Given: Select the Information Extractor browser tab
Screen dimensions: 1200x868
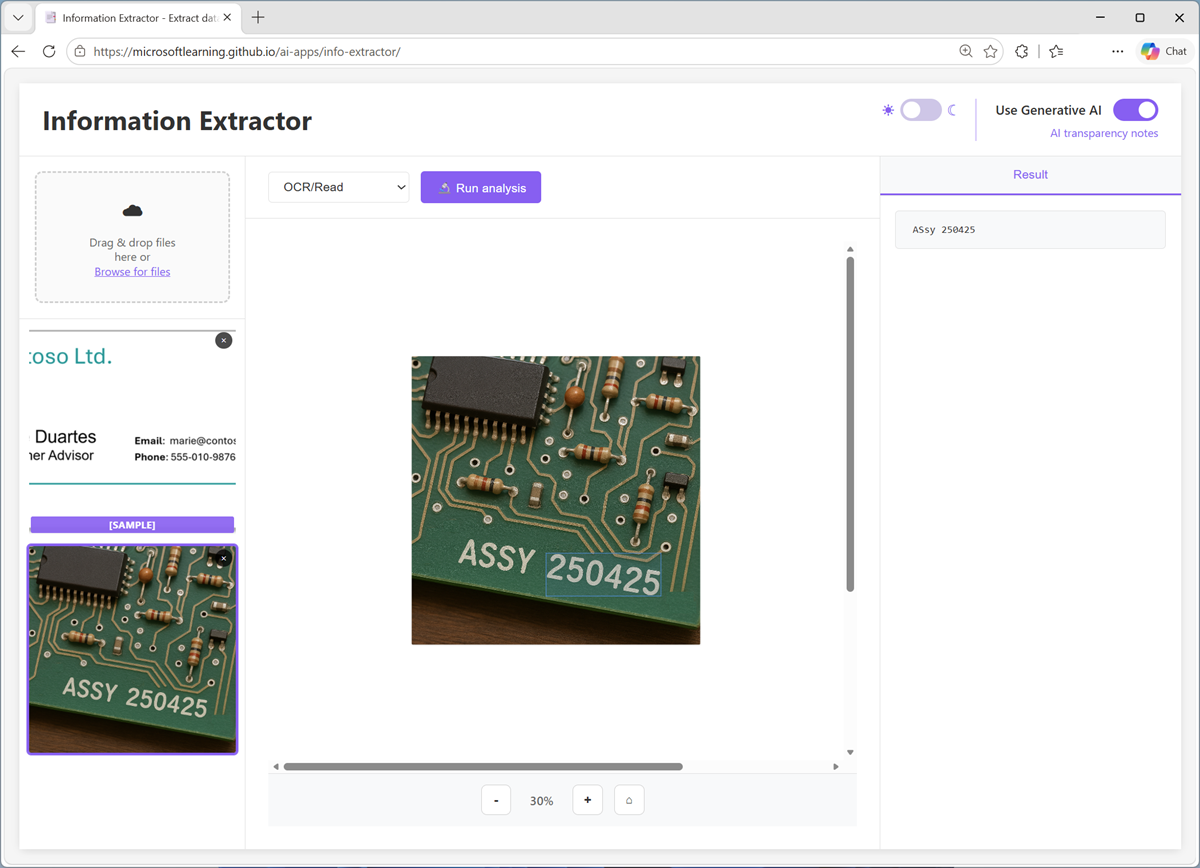Looking at the screenshot, I should pos(137,18).
